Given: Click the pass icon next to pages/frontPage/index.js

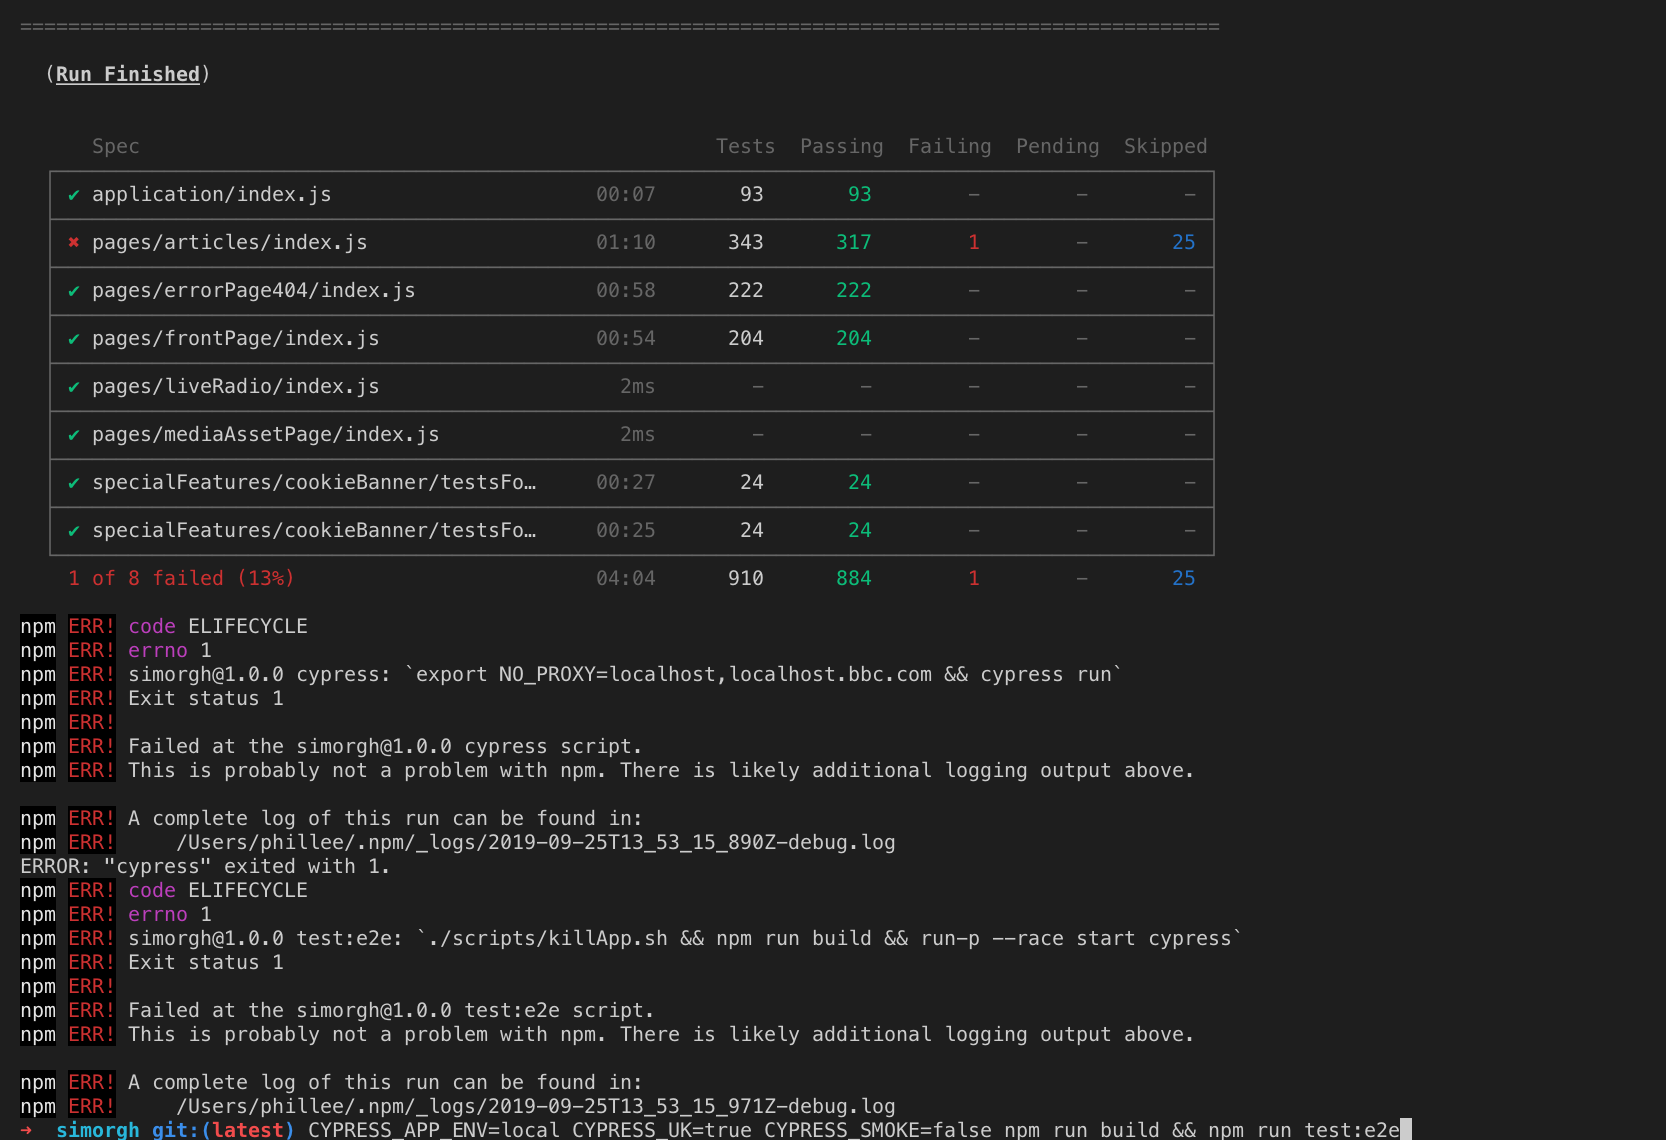Looking at the screenshot, I should 73,339.
